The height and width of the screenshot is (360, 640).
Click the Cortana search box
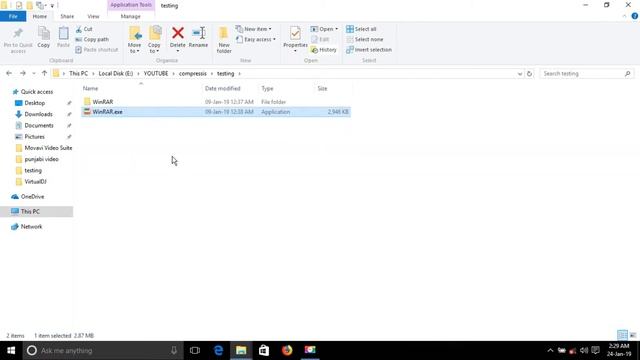[102, 350]
